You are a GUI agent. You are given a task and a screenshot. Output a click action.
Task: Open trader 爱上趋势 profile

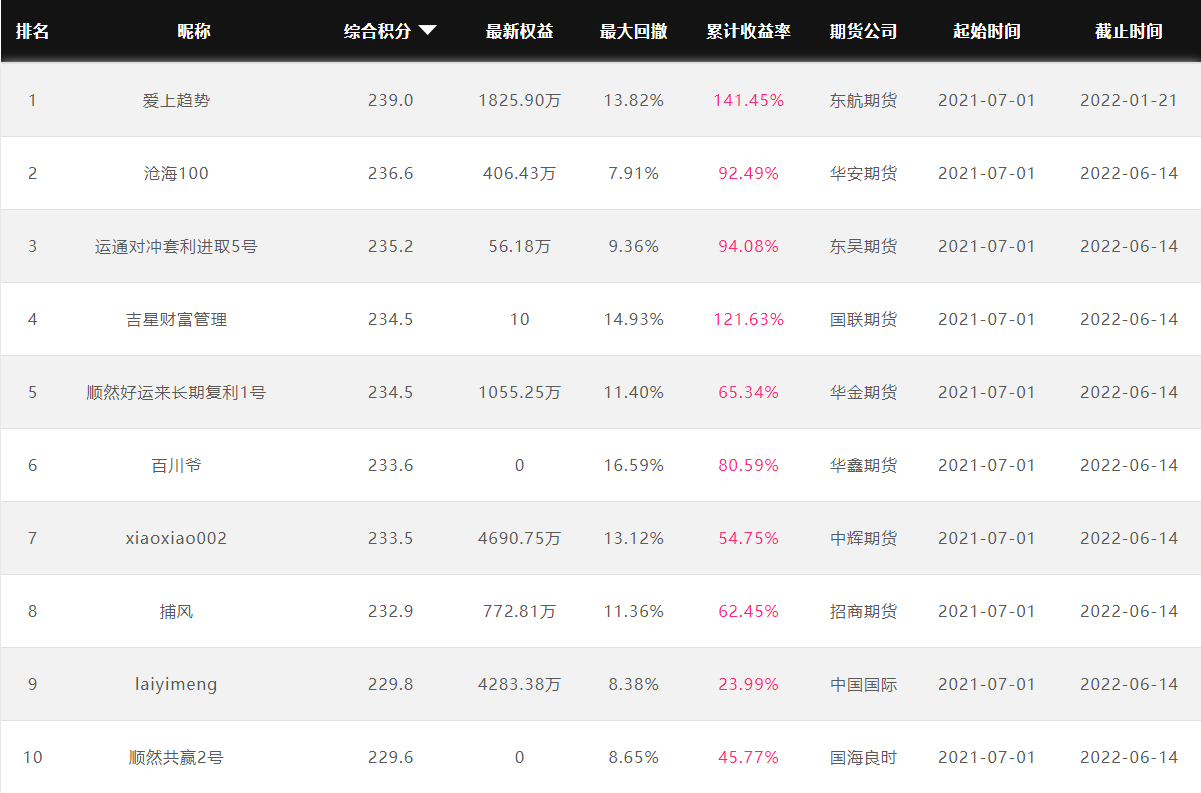coord(177,100)
